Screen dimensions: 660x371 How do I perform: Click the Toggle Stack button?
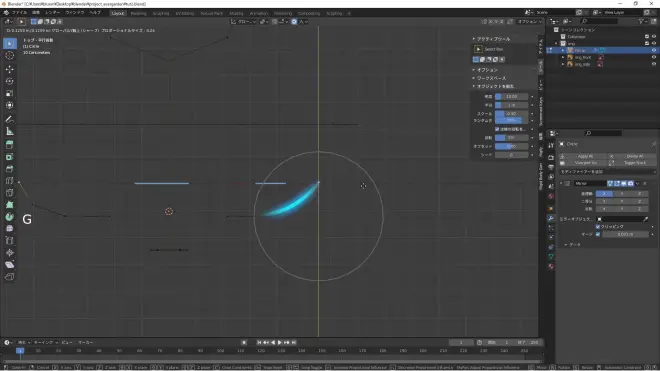(634, 163)
